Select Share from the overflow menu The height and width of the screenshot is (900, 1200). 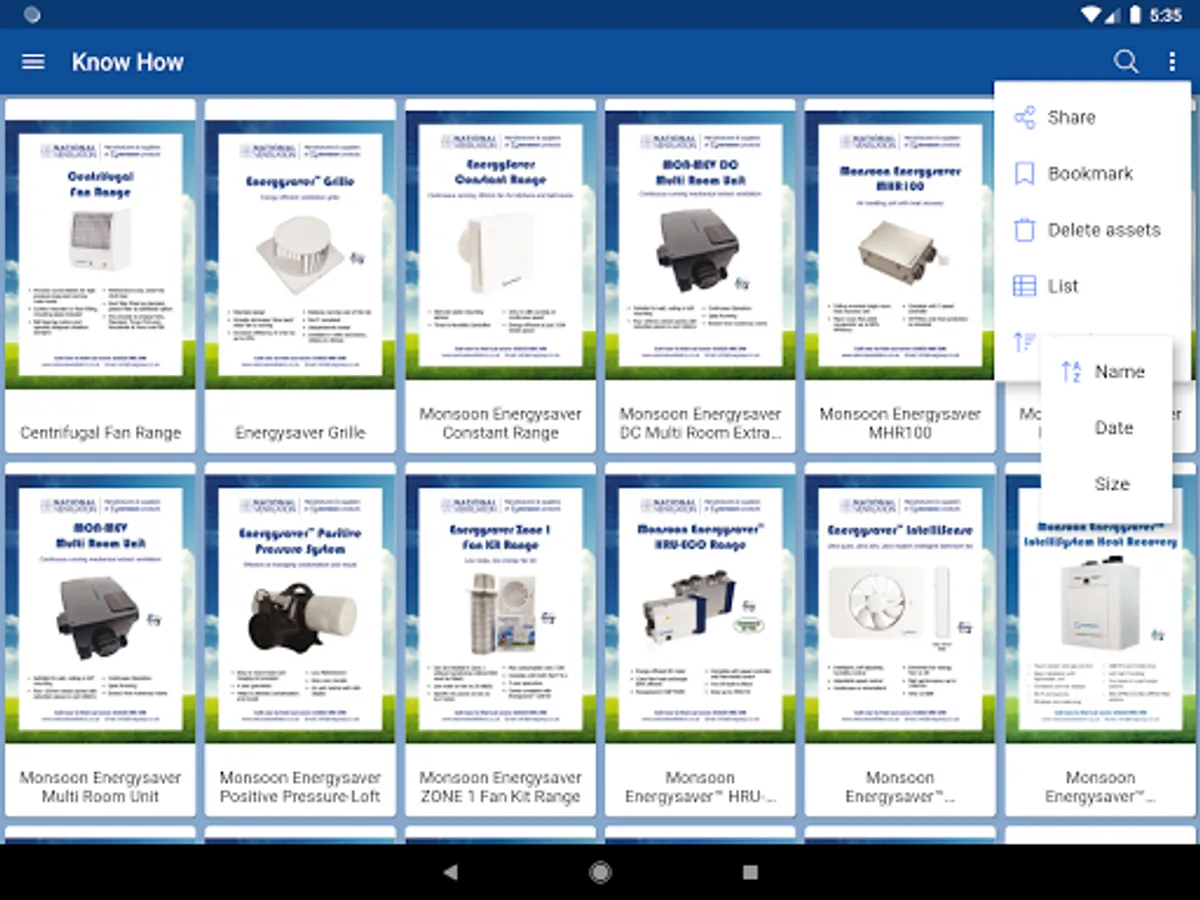1092,117
